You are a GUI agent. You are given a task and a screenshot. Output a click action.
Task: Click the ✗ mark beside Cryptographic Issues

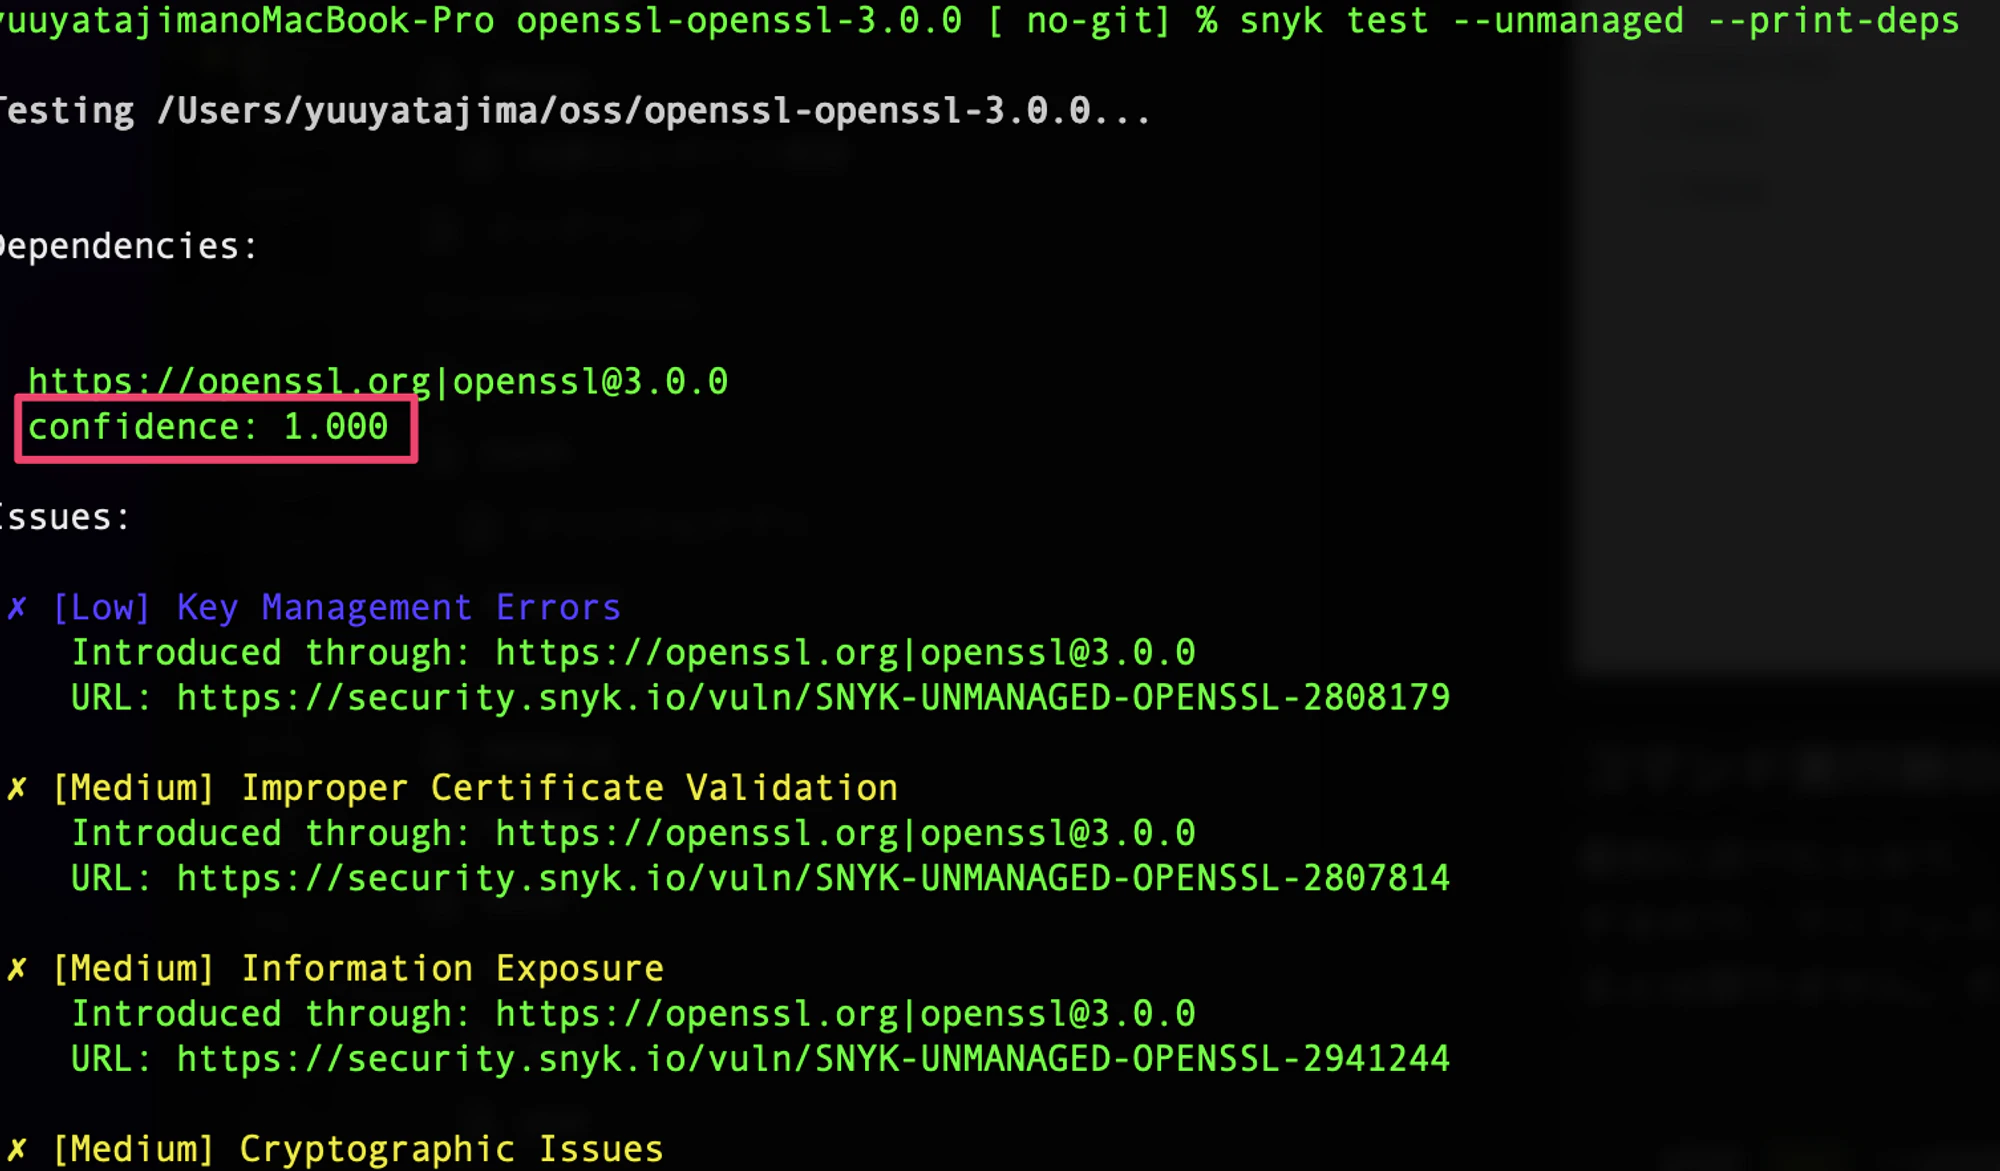point(17,1150)
